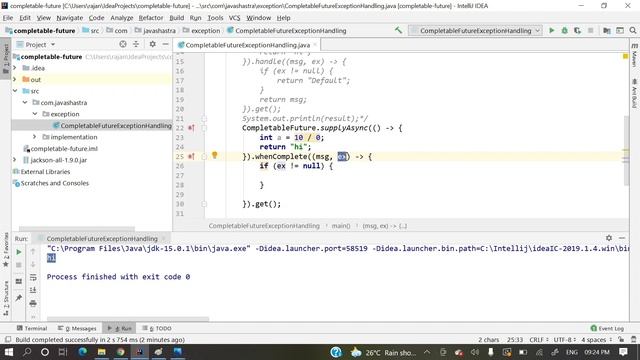The width and height of the screenshot is (640, 360).
Task: Collapse the exception package
Action: point(35,113)
